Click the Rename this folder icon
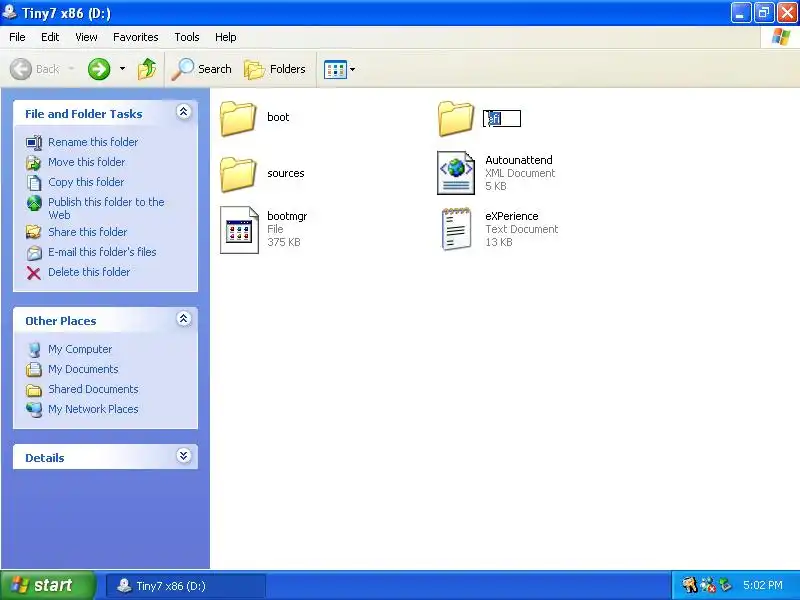The height and width of the screenshot is (600, 800). click(34, 142)
